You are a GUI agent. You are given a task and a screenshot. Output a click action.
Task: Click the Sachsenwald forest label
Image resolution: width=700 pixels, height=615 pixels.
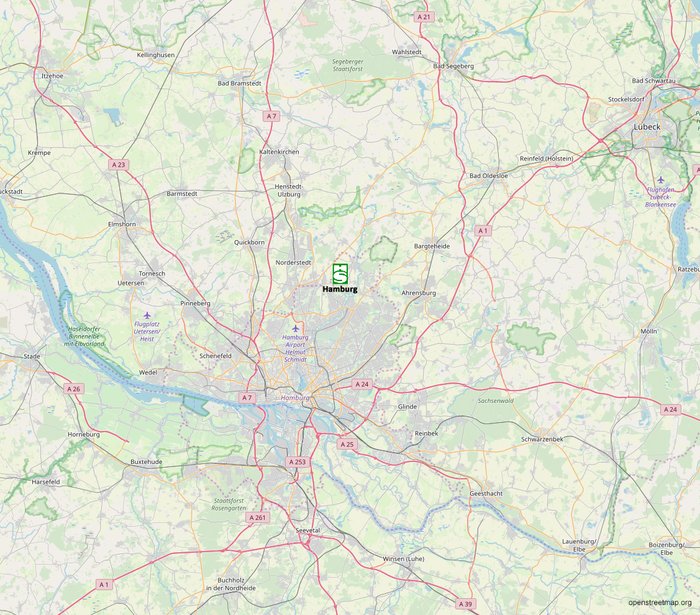(x=496, y=401)
